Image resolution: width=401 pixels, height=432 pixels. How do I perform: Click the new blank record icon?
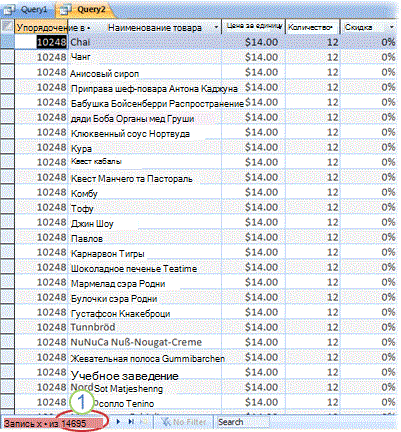144,422
